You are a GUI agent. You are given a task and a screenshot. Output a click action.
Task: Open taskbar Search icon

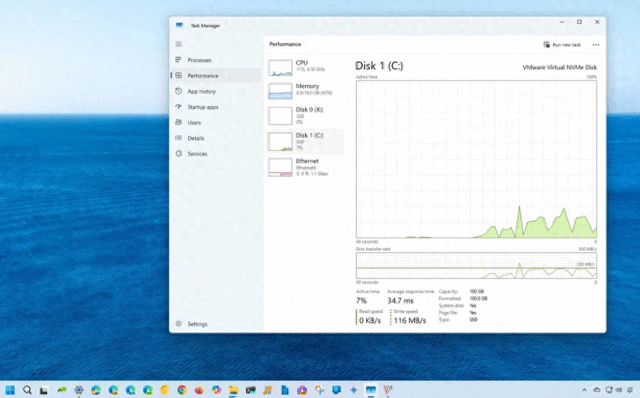click(27, 390)
